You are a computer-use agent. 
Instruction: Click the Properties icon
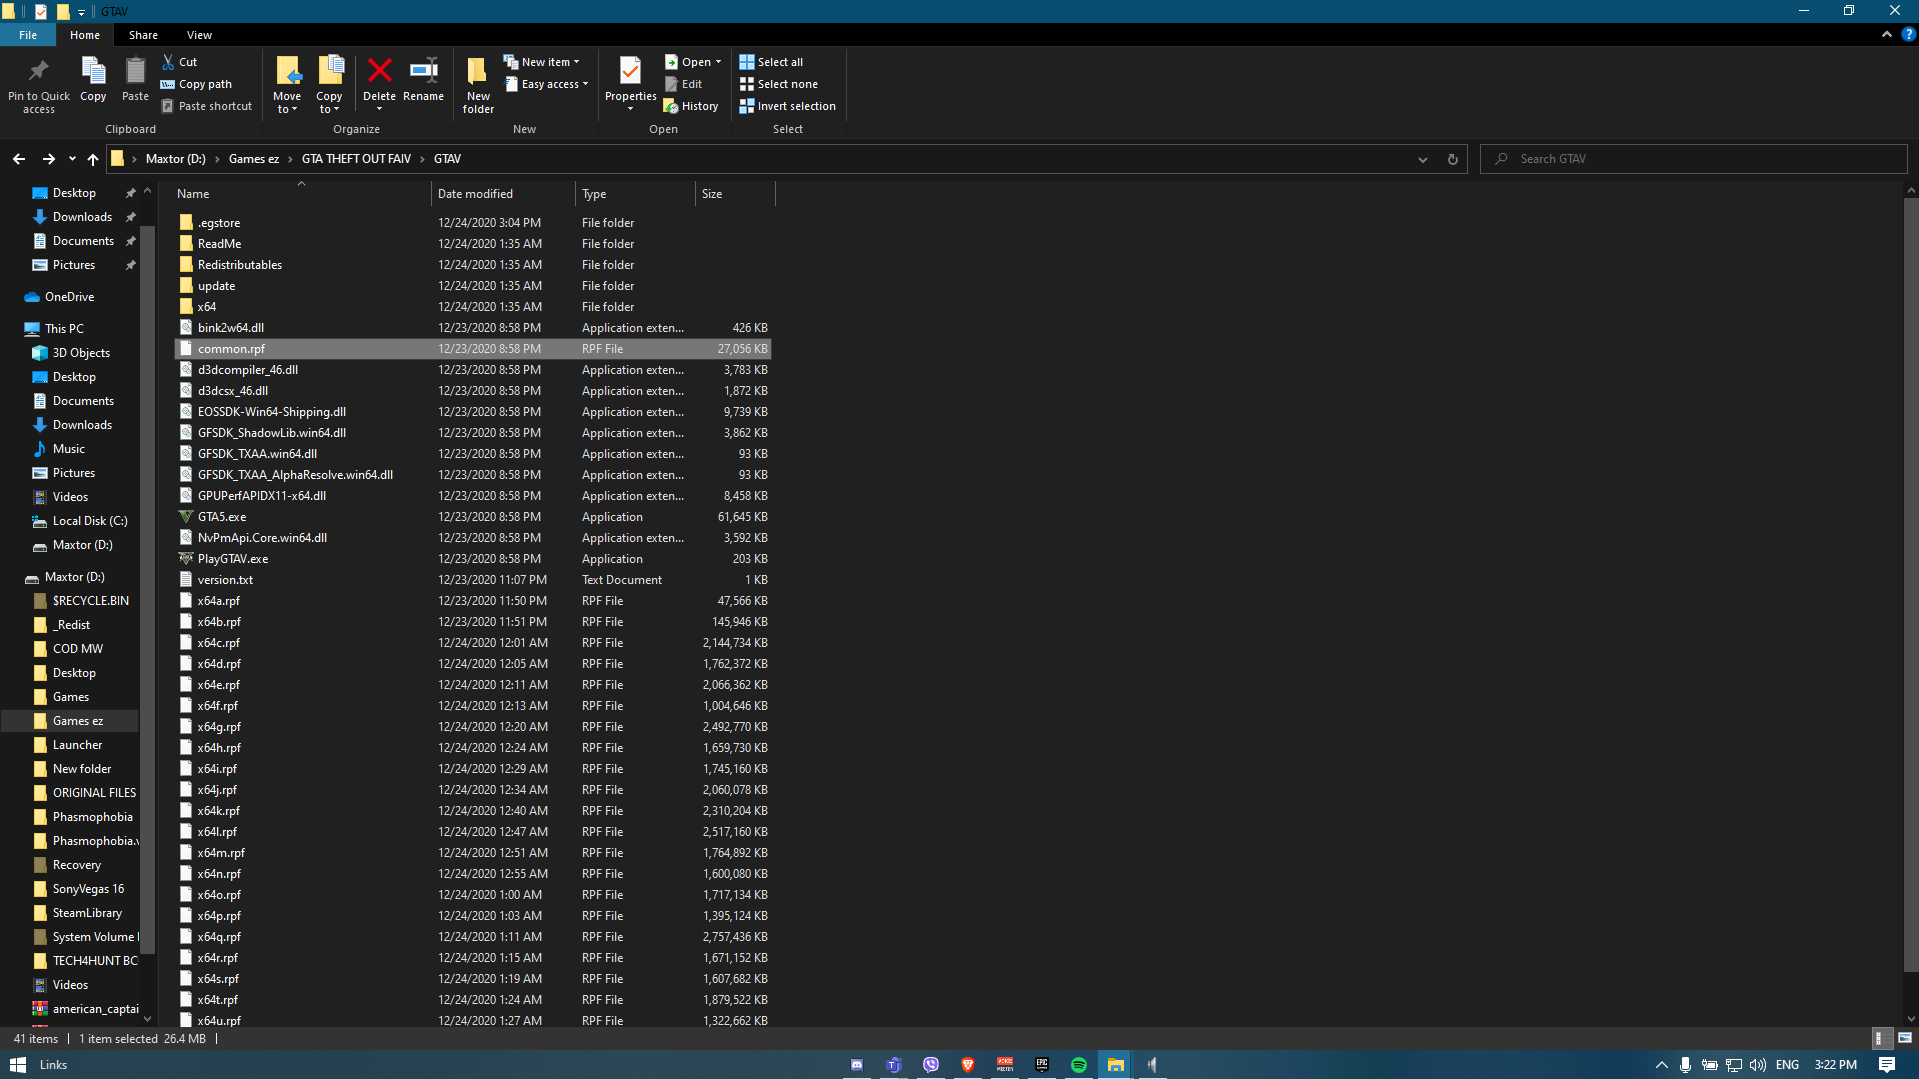point(630,71)
